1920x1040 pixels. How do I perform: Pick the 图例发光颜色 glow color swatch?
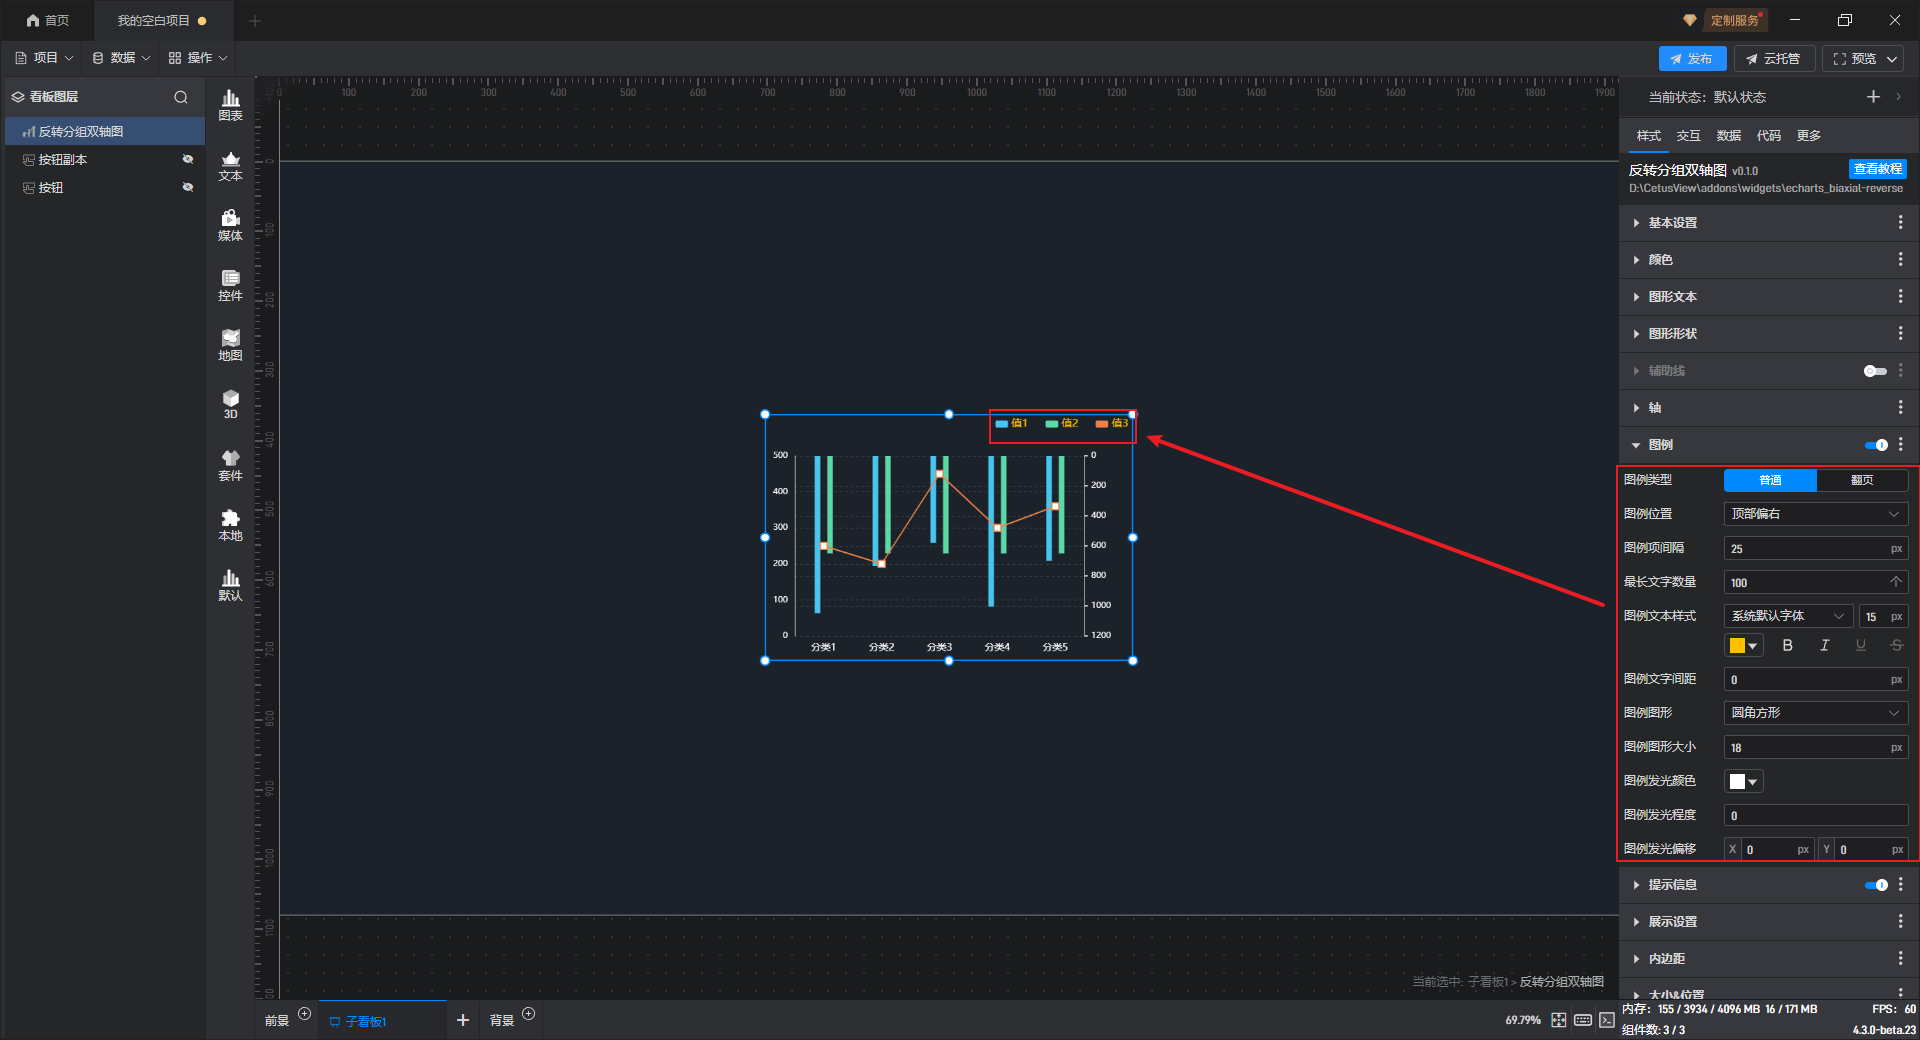point(1743,782)
